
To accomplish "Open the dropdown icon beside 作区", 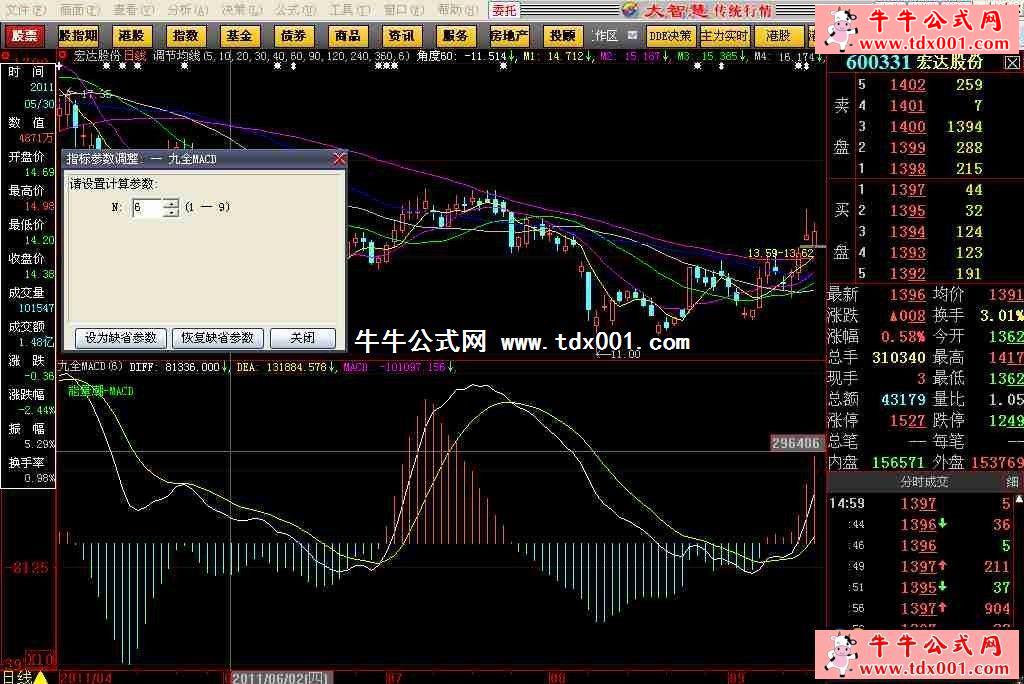I will 632,35.
